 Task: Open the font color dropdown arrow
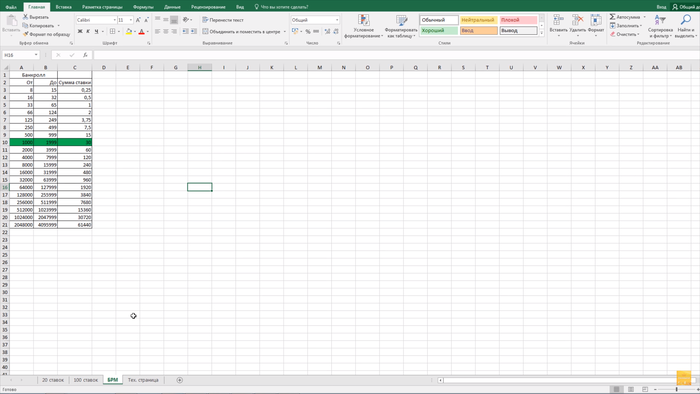pyautogui.click(x=147, y=32)
